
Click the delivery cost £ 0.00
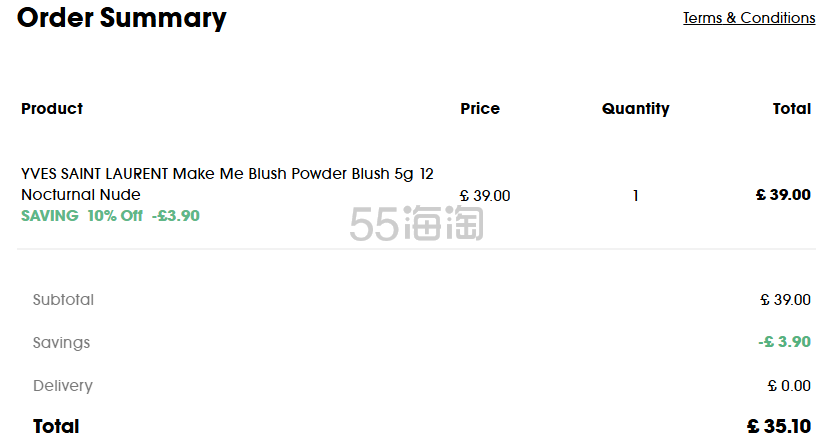point(789,385)
